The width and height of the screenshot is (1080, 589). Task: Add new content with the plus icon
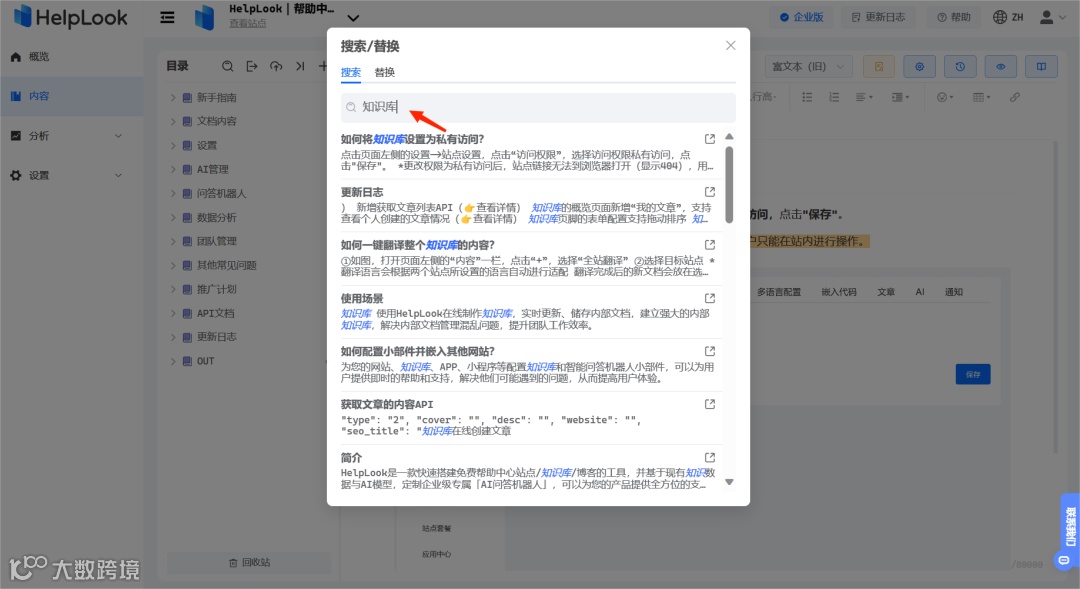[x=323, y=66]
